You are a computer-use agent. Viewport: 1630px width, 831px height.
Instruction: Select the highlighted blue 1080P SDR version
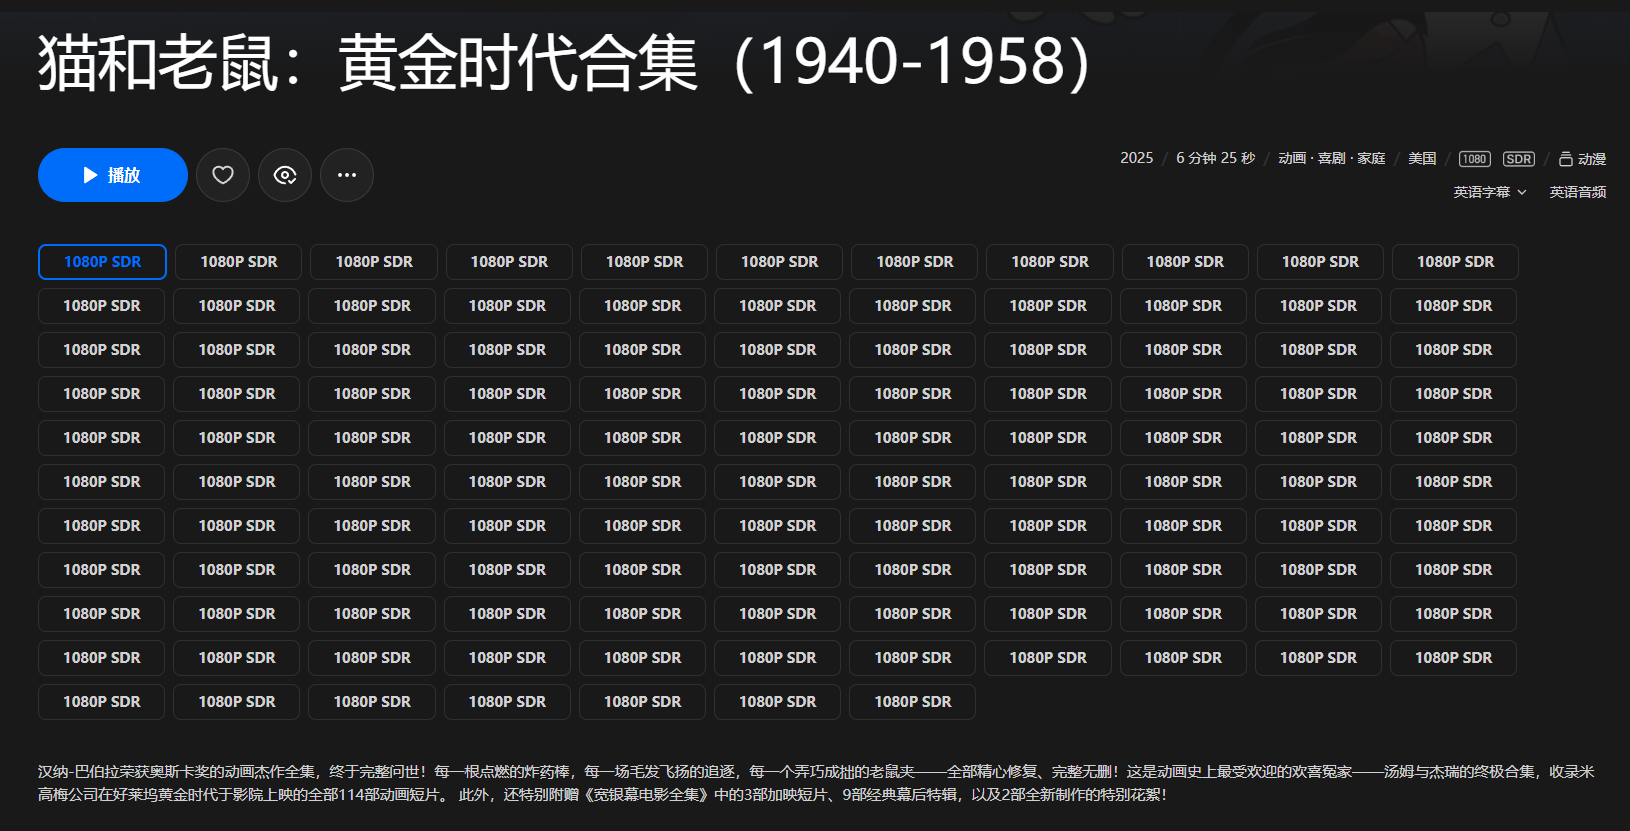[103, 262]
